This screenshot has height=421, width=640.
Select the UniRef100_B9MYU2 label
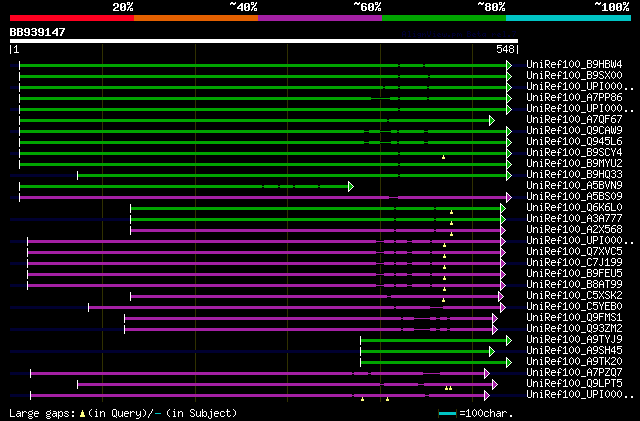[x=574, y=163]
